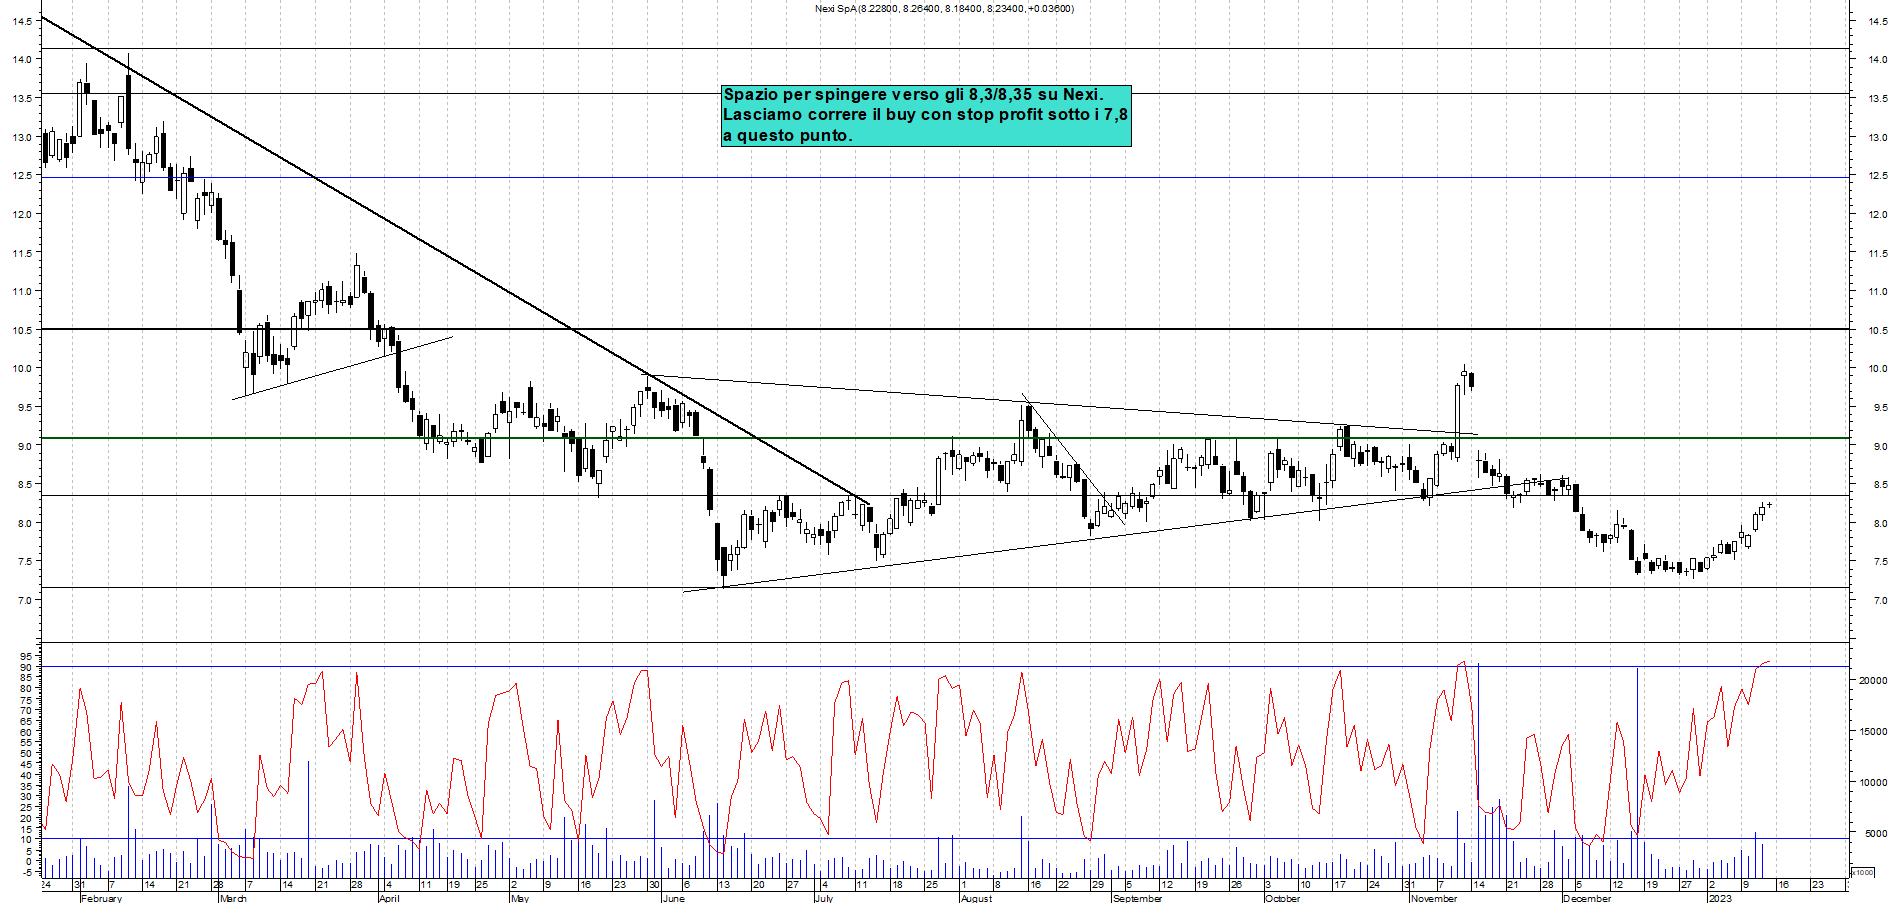The image size is (1890, 903).
Task: Click 13.5 on the right price axis
Action: click(1878, 98)
